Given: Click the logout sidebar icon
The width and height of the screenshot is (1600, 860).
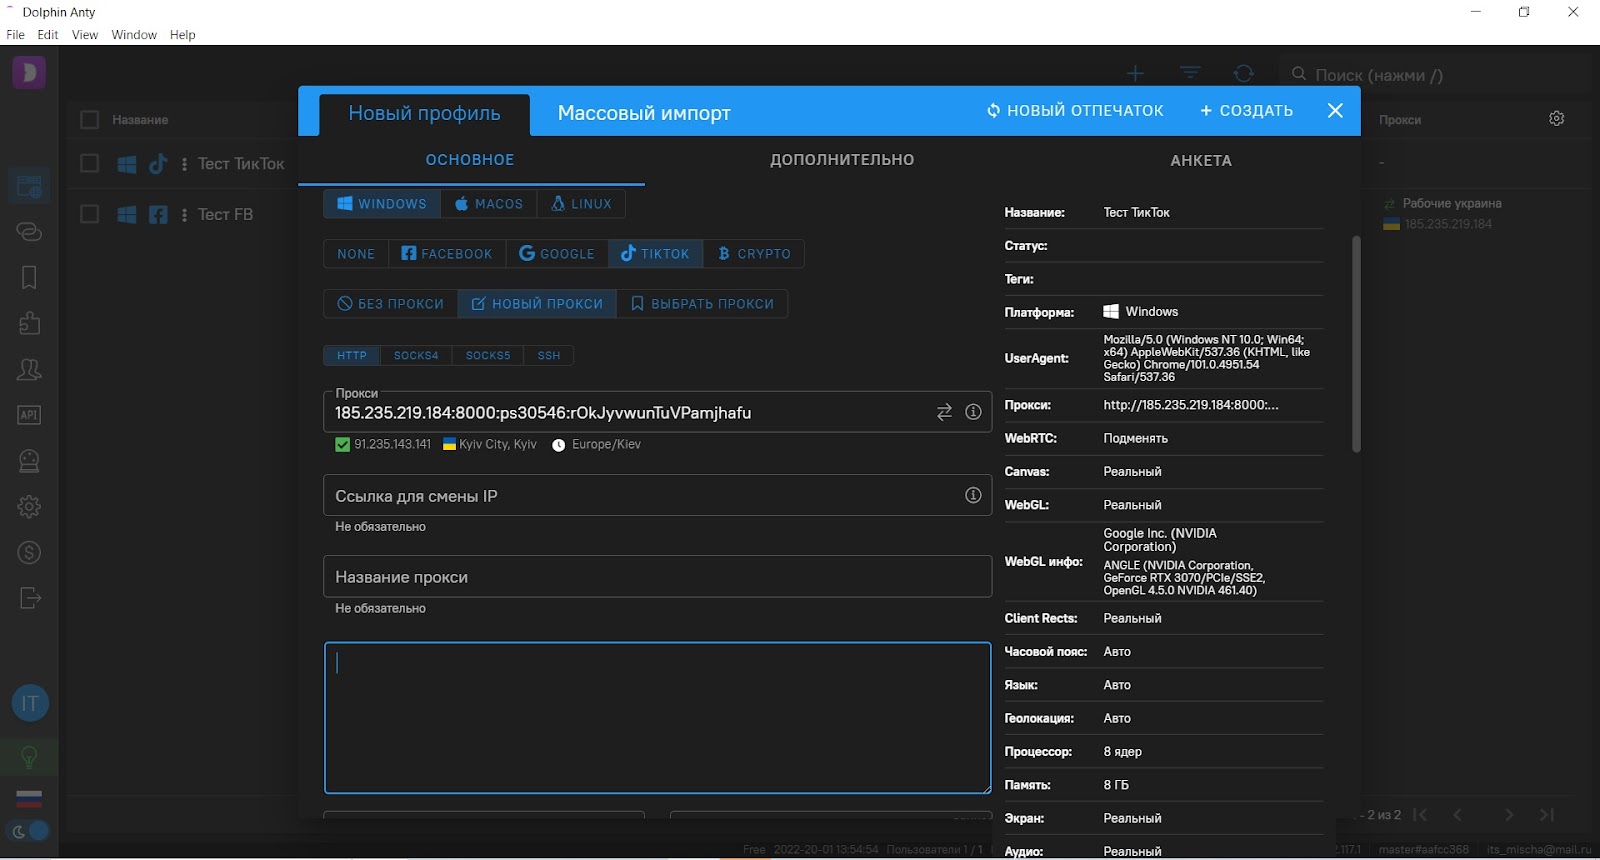Looking at the screenshot, I should click(29, 598).
